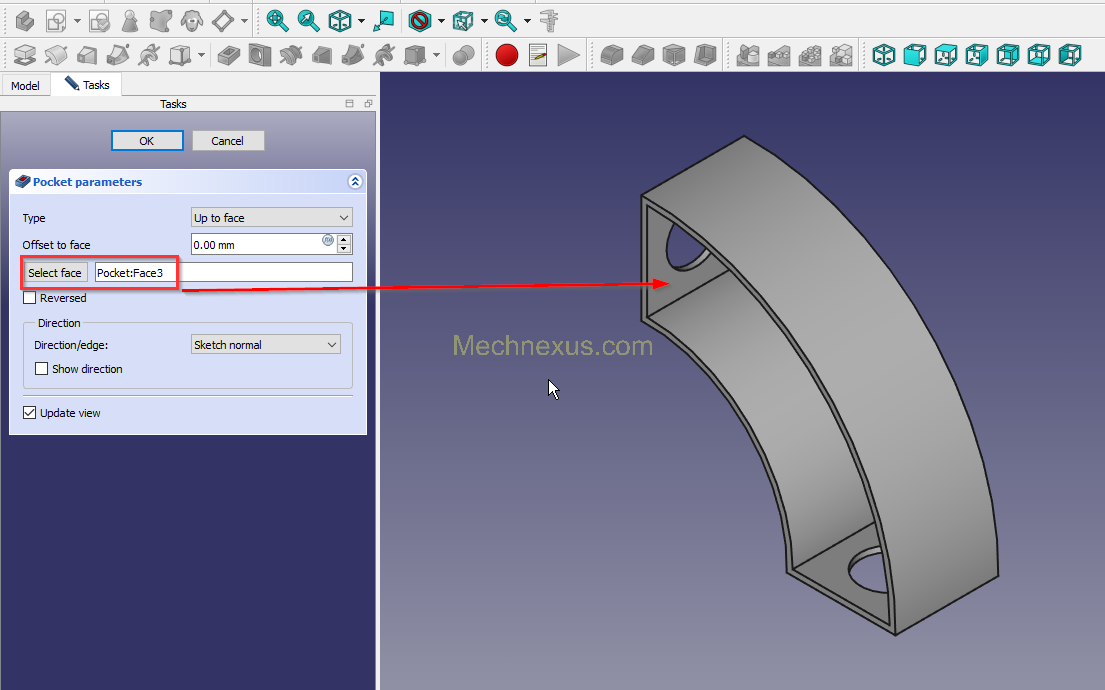Screen dimensions: 1105x690
Task: Open the Type dropdown showing Up to face
Action: [x=271, y=218]
